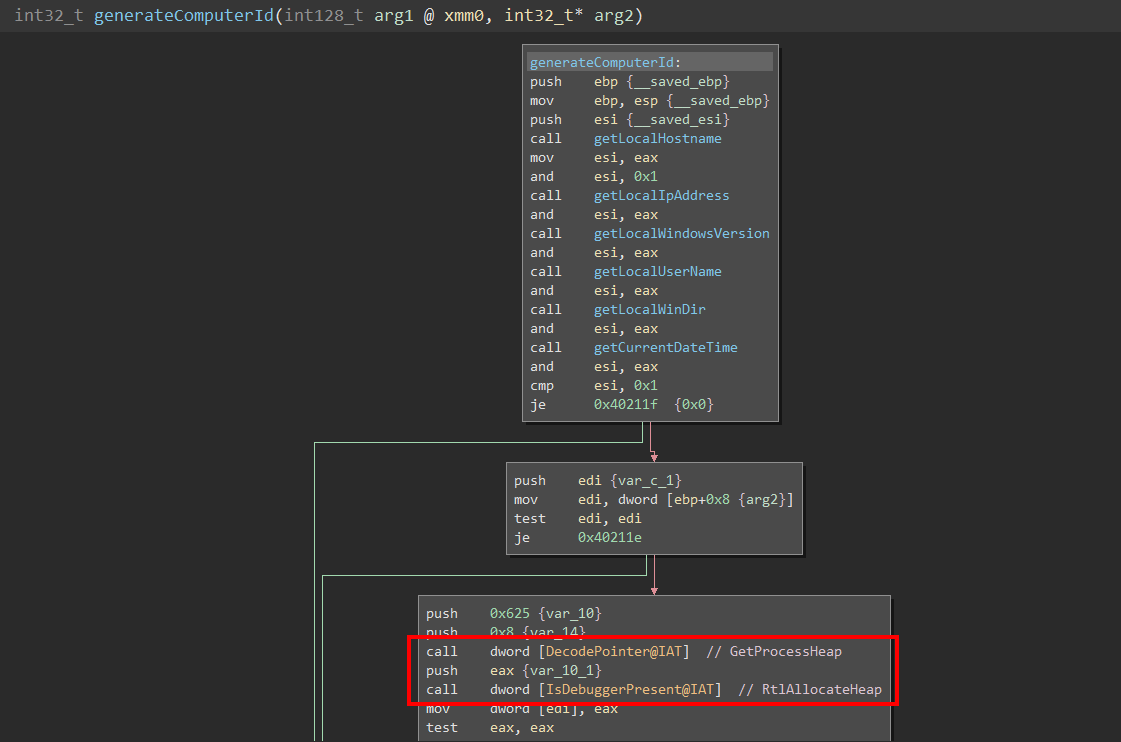Viewport: 1121px width, 742px height.
Task: Select the 'mov esi, eax' instruction
Action: pos(593,157)
